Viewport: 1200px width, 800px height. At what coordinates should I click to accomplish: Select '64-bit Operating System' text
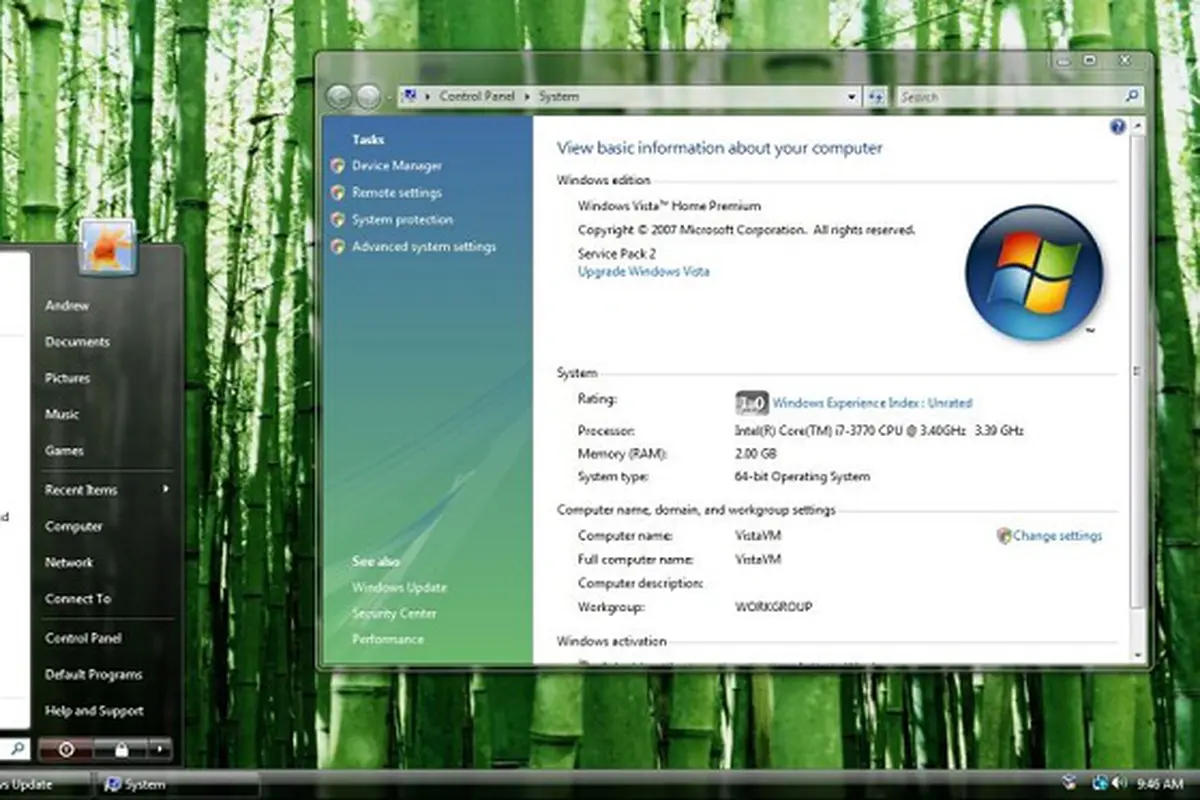[x=802, y=477]
